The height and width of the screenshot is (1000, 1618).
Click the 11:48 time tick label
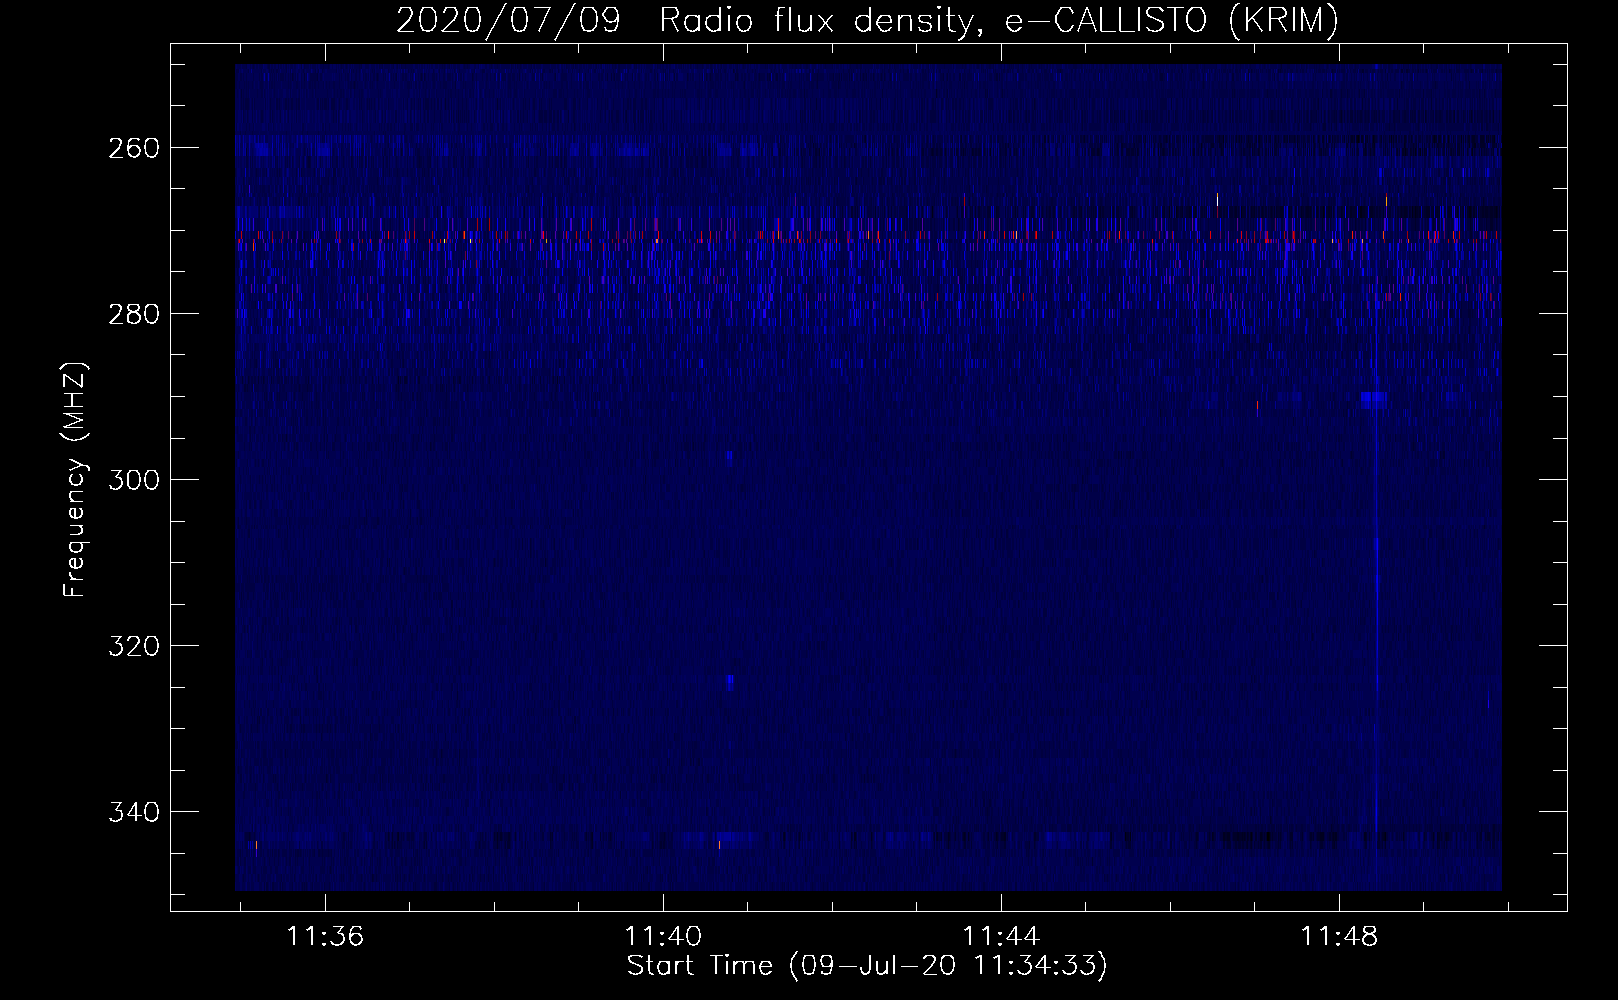(x=1339, y=937)
